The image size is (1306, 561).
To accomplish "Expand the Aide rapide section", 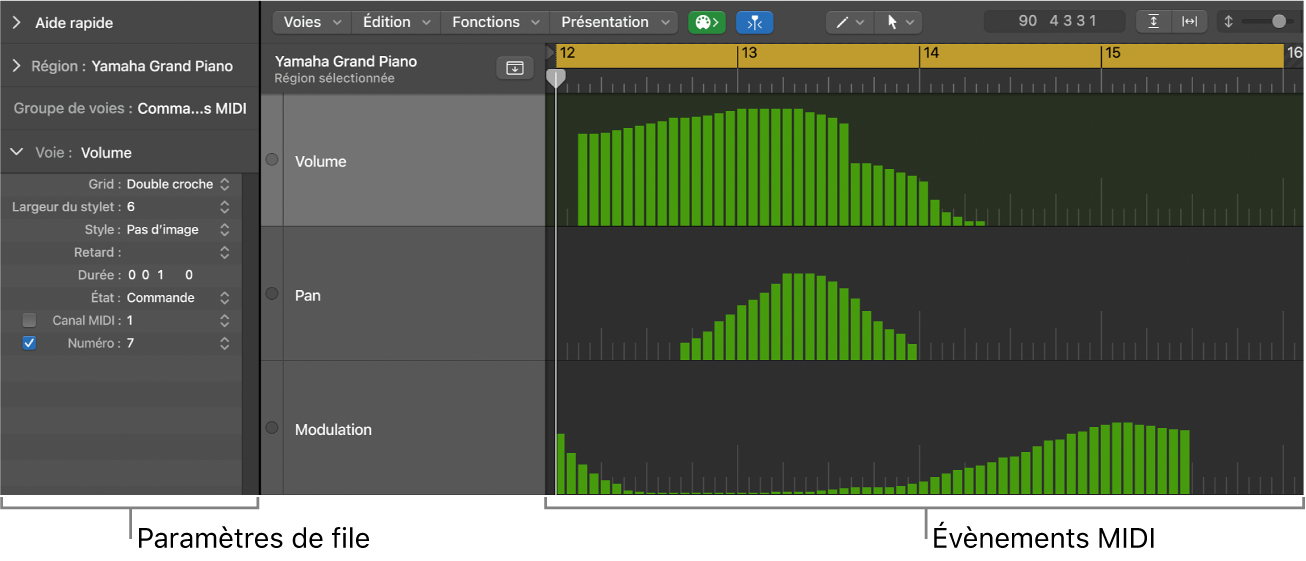I will pyautogui.click(x=17, y=22).
